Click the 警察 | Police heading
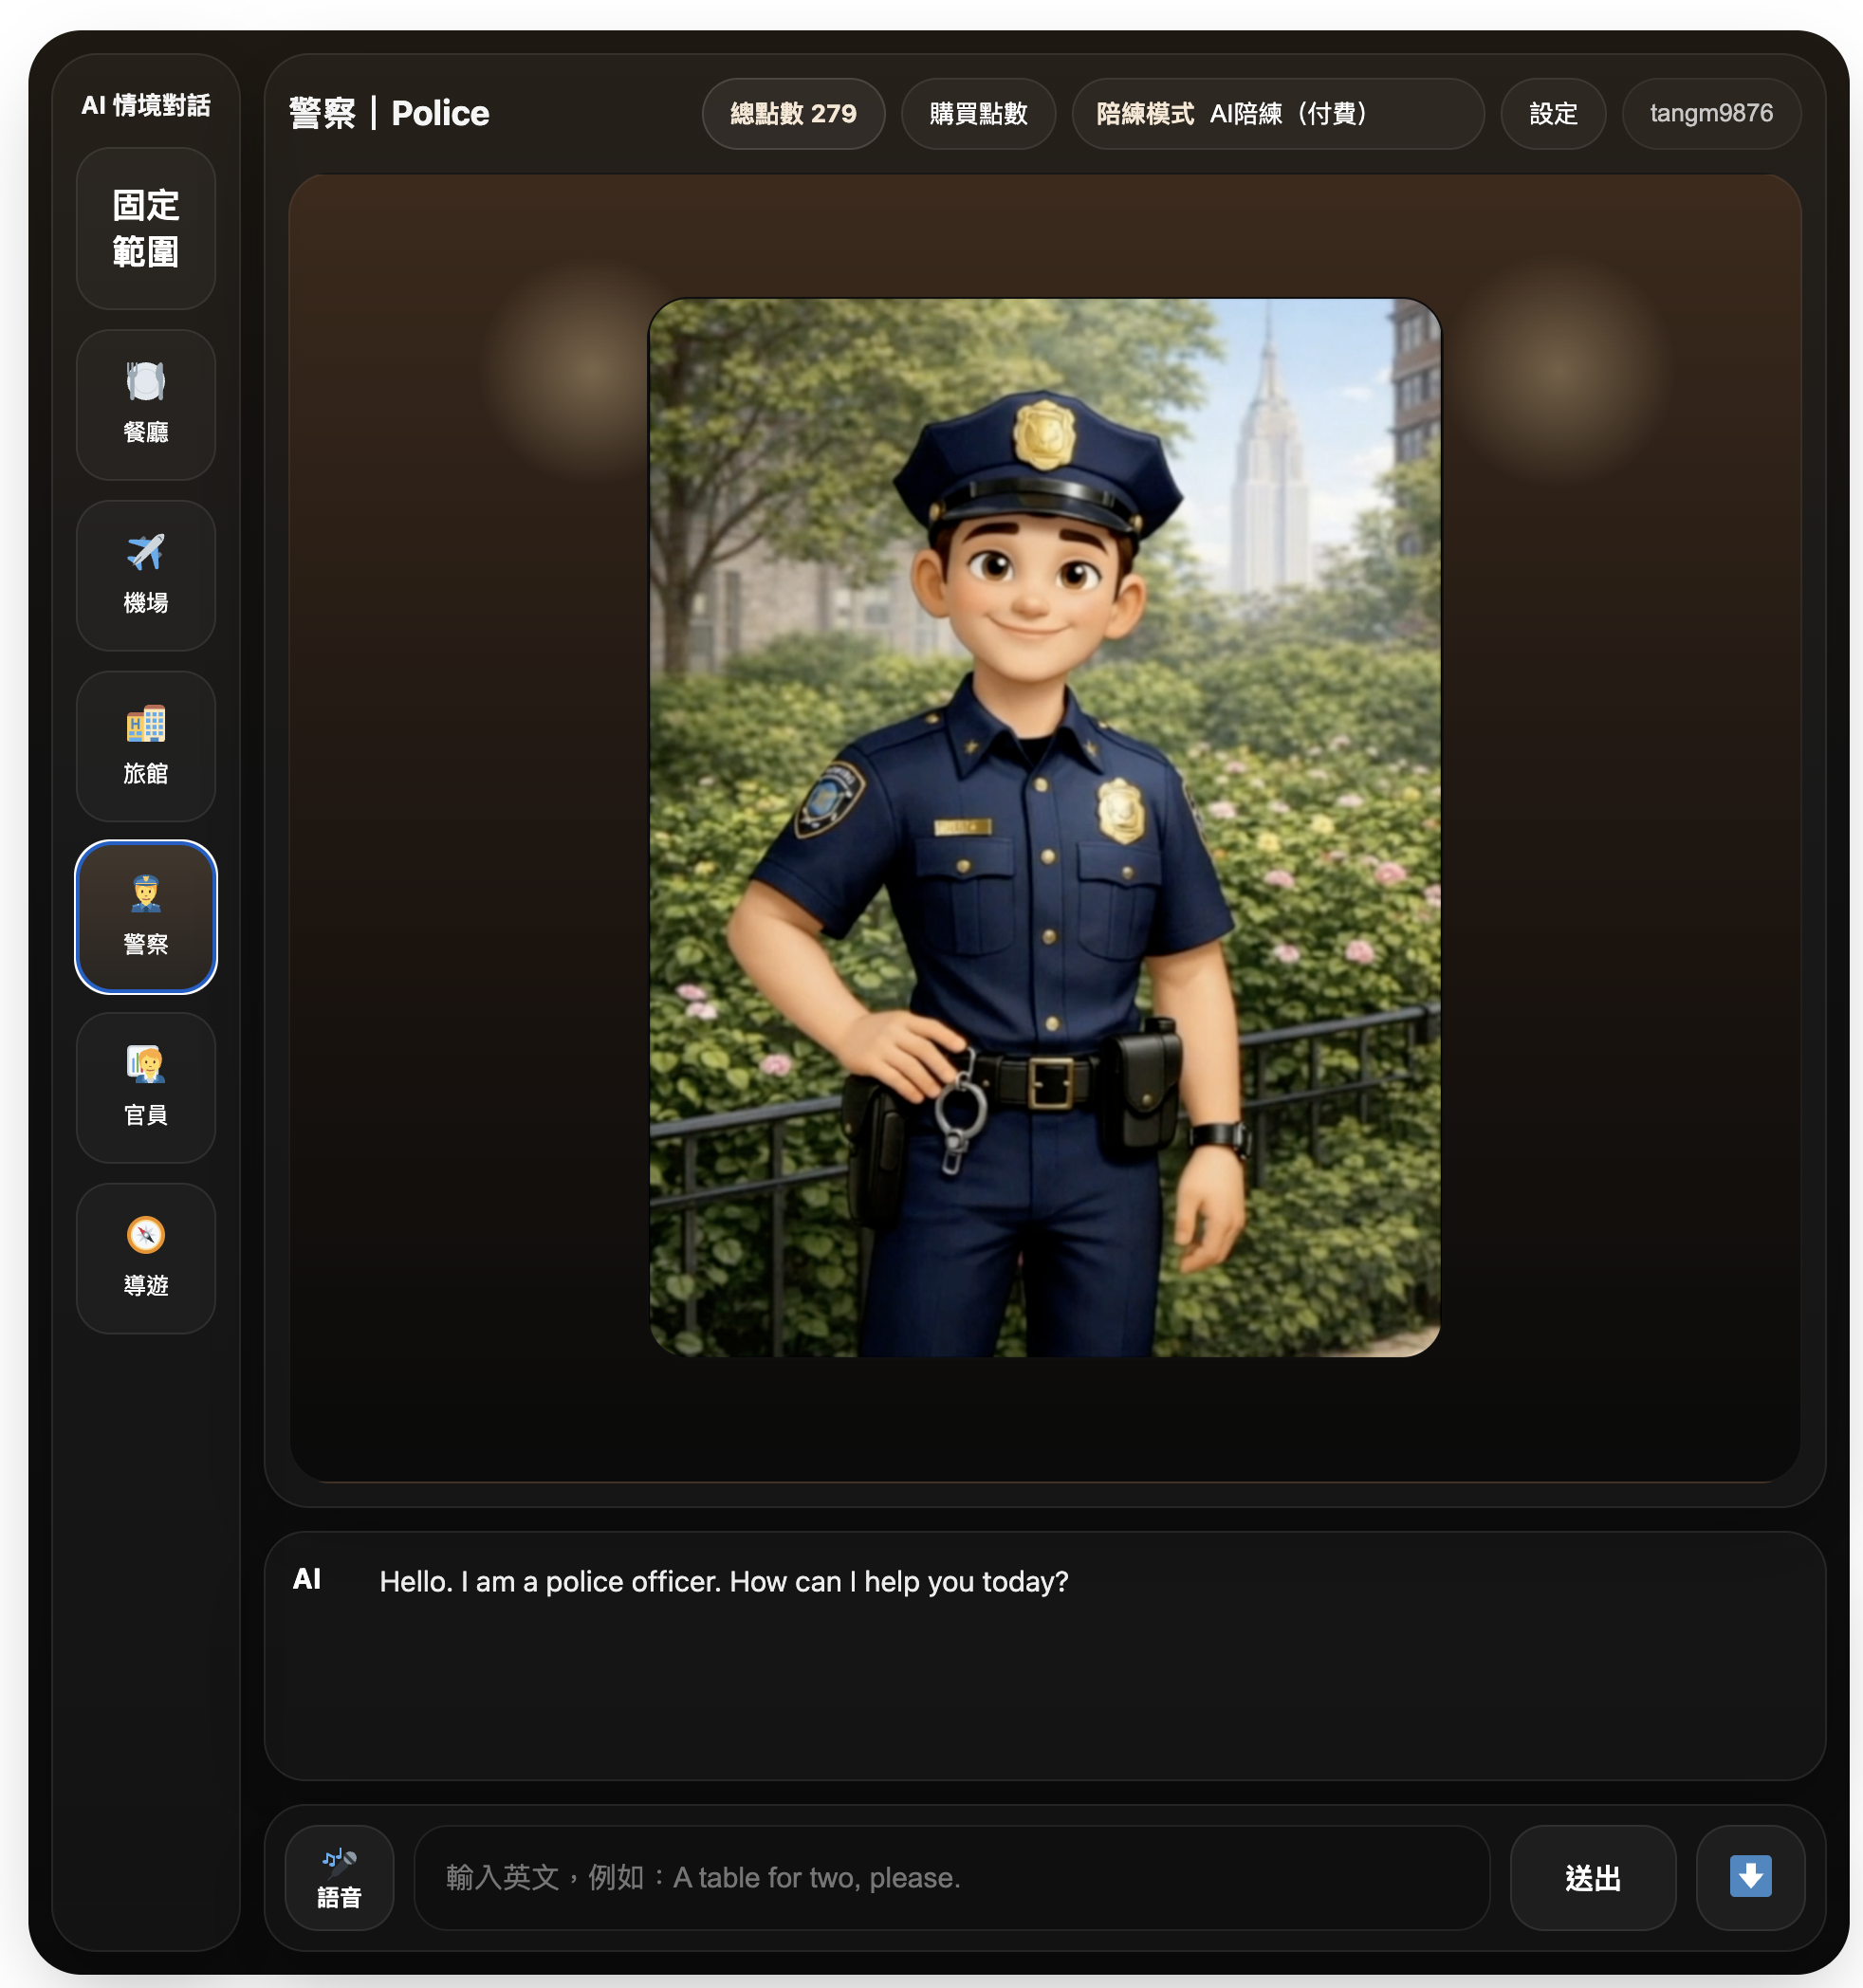The image size is (1863, 1988). (389, 113)
